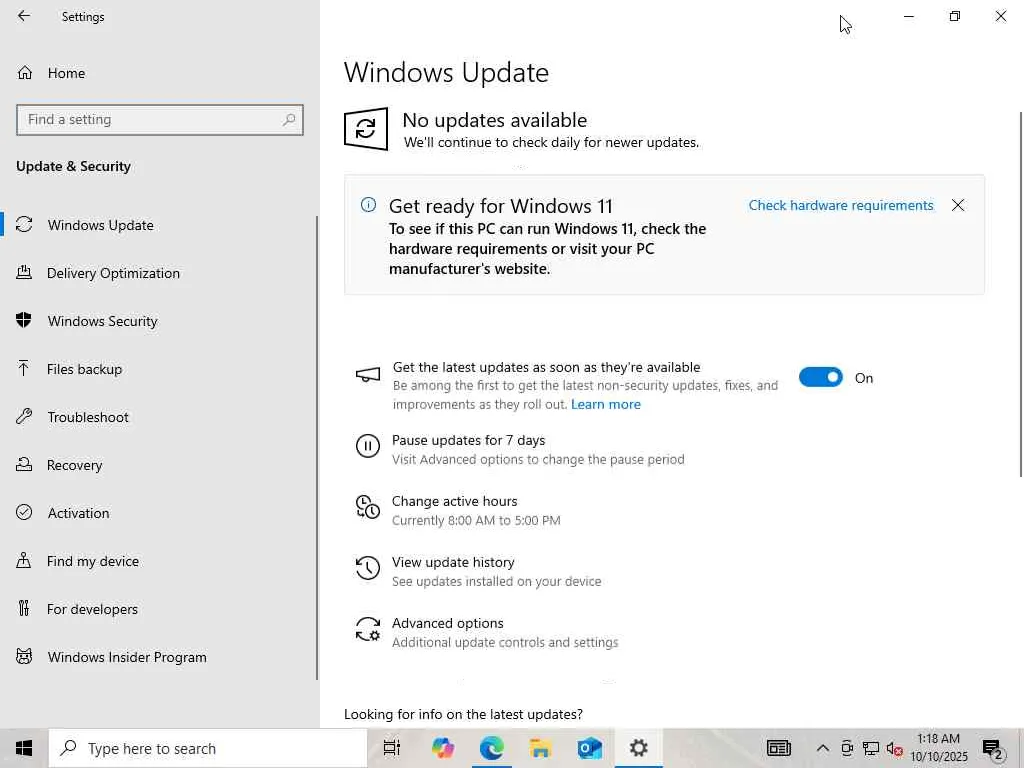Image resolution: width=1024 pixels, height=768 pixels.
Task: Show hidden system tray icons
Action: point(823,748)
